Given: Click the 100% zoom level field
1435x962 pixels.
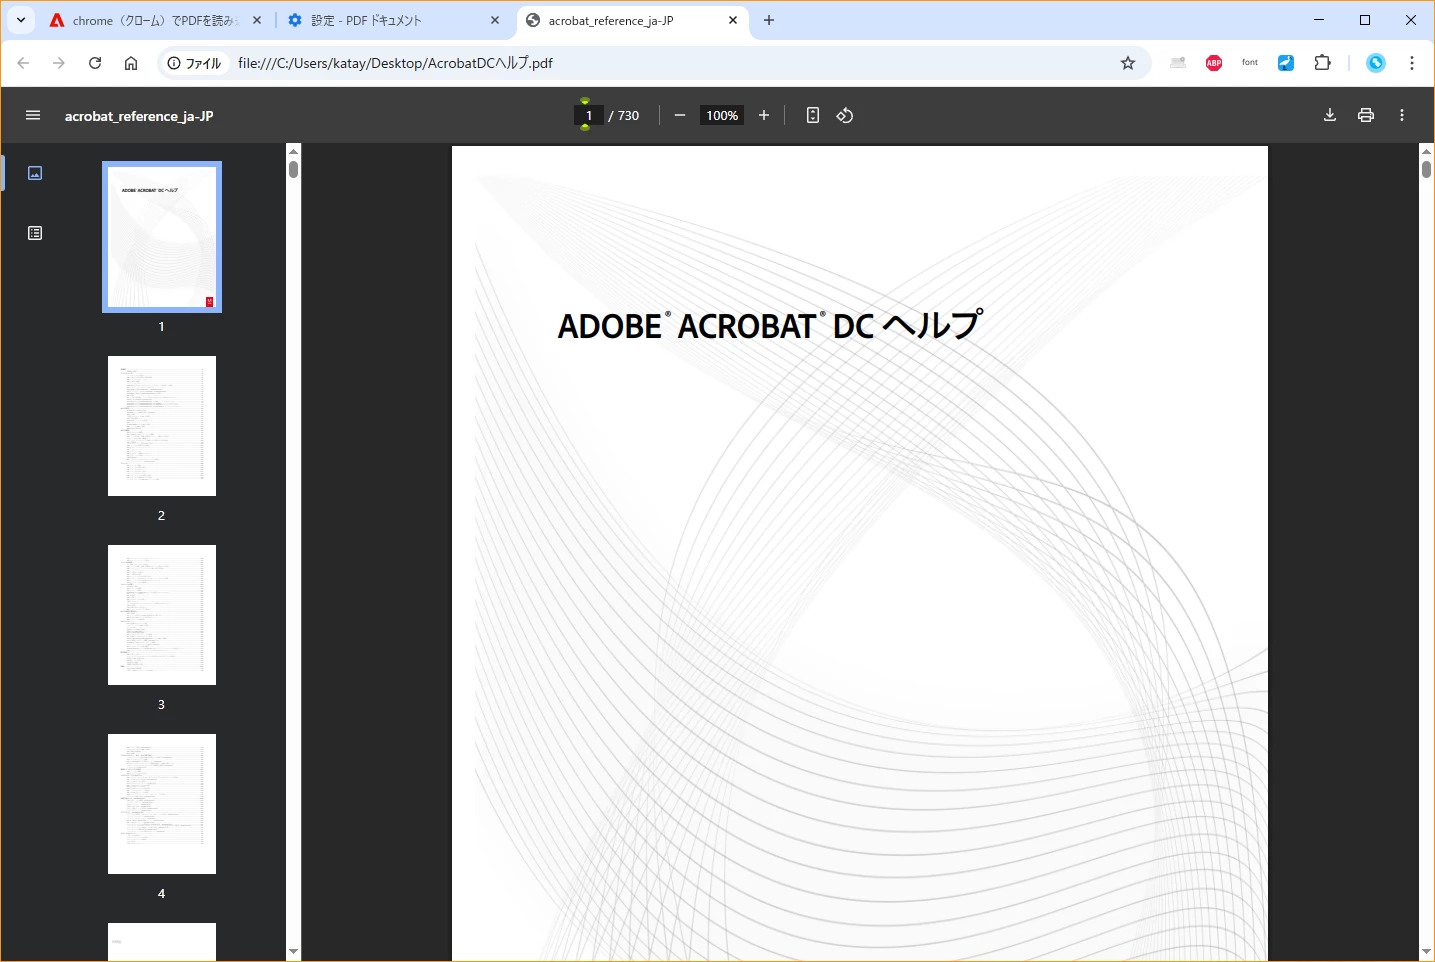Looking at the screenshot, I should 722,115.
